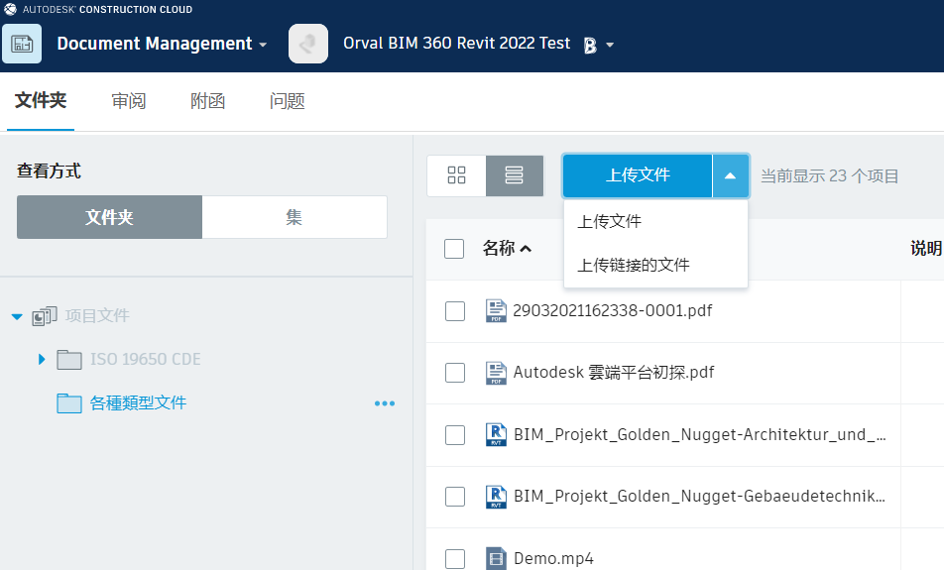Open the 审阅 tab
The image size is (944, 570).
point(128,101)
